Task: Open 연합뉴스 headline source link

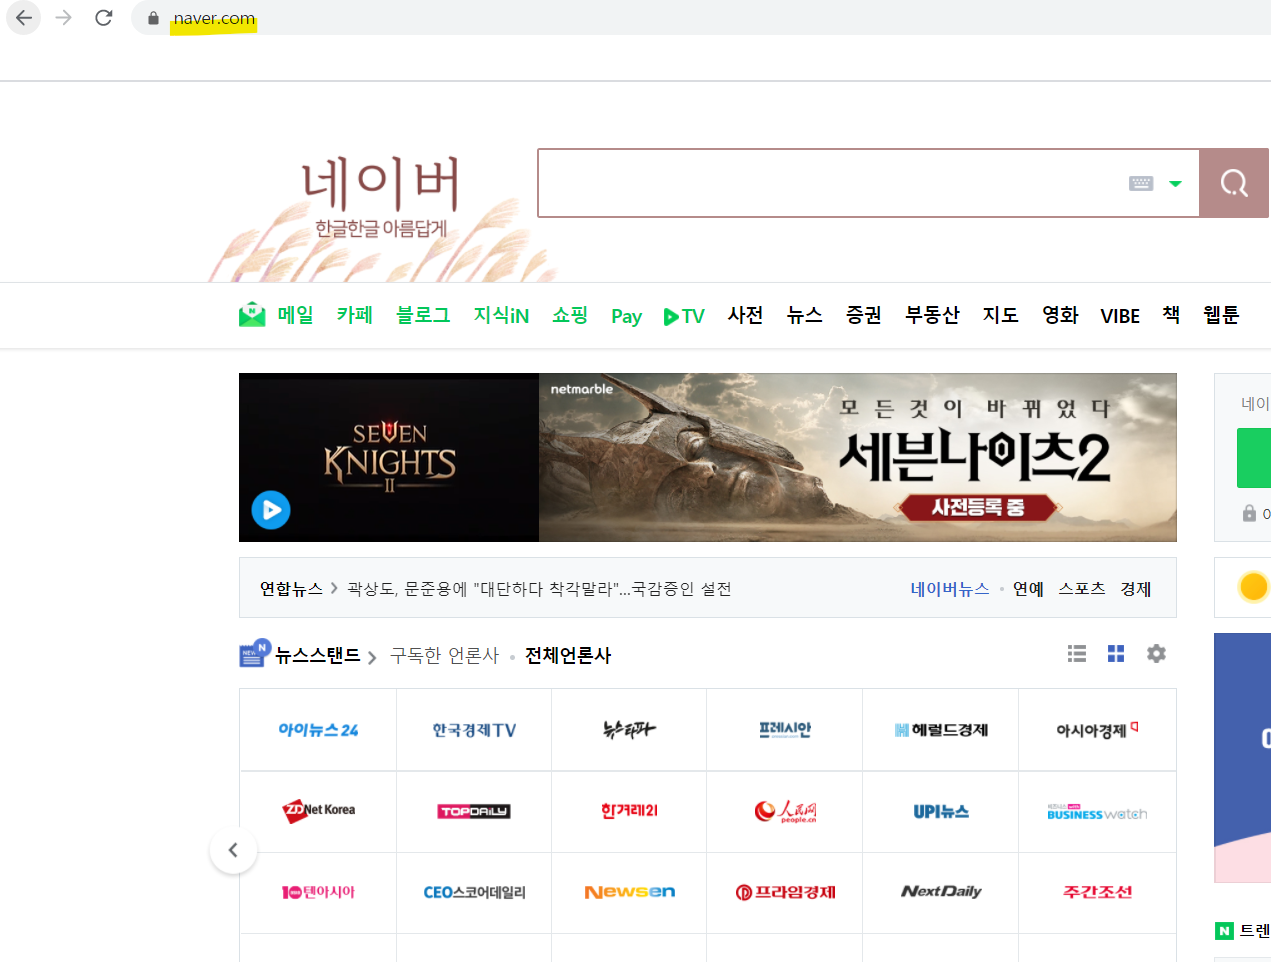Action: point(291,589)
